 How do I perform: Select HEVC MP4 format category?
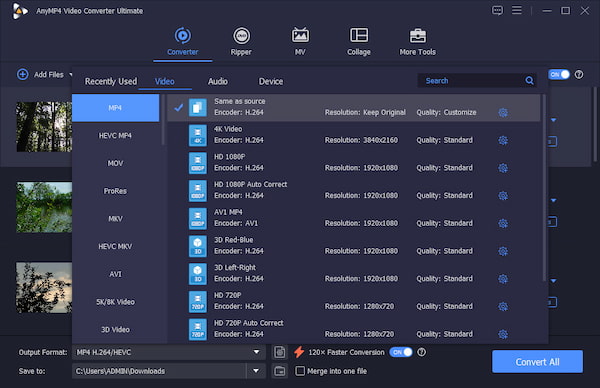tap(116, 136)
